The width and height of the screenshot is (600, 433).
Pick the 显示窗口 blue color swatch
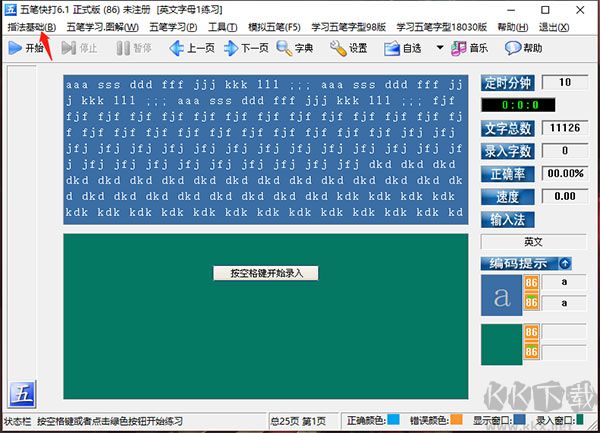point(520,419)
